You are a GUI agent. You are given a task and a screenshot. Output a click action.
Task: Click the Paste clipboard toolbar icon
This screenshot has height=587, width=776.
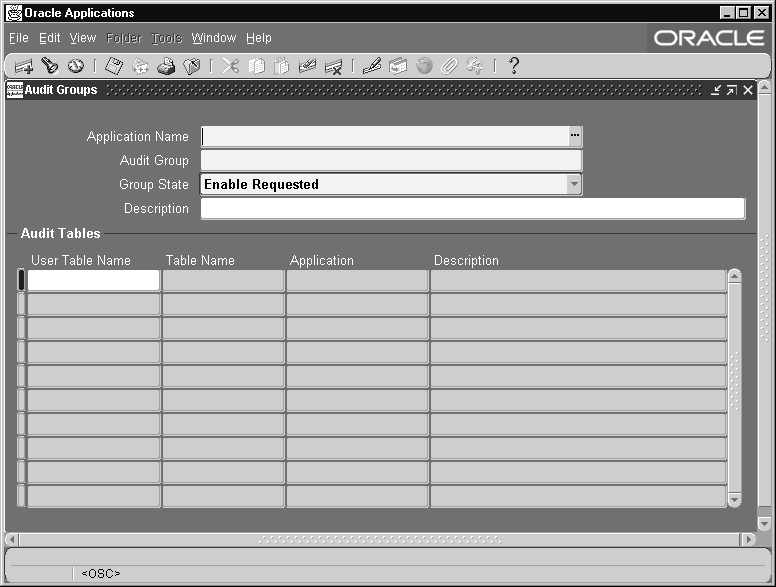[282, 66]
